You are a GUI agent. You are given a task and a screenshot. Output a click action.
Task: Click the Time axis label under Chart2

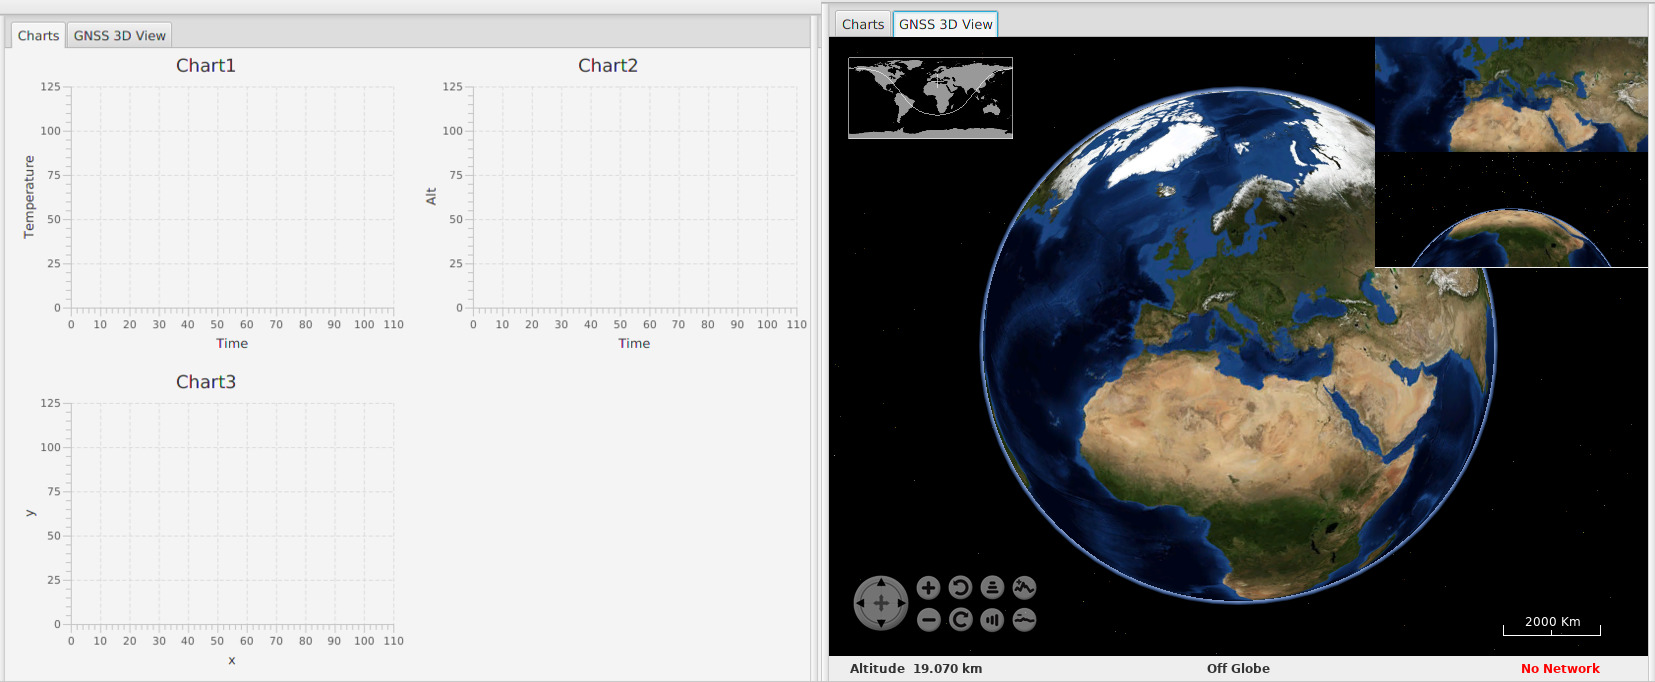pos(634,343)
